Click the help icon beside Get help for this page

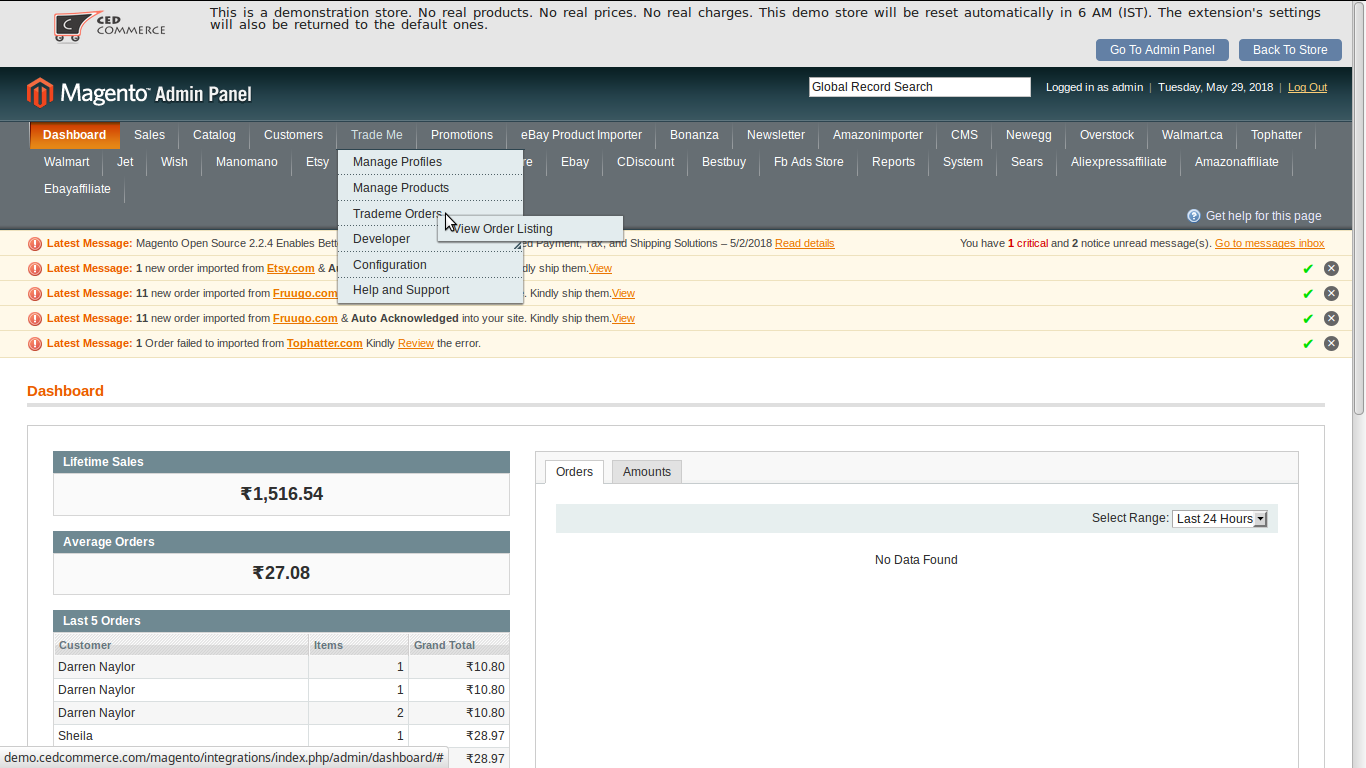[1194, 216]
